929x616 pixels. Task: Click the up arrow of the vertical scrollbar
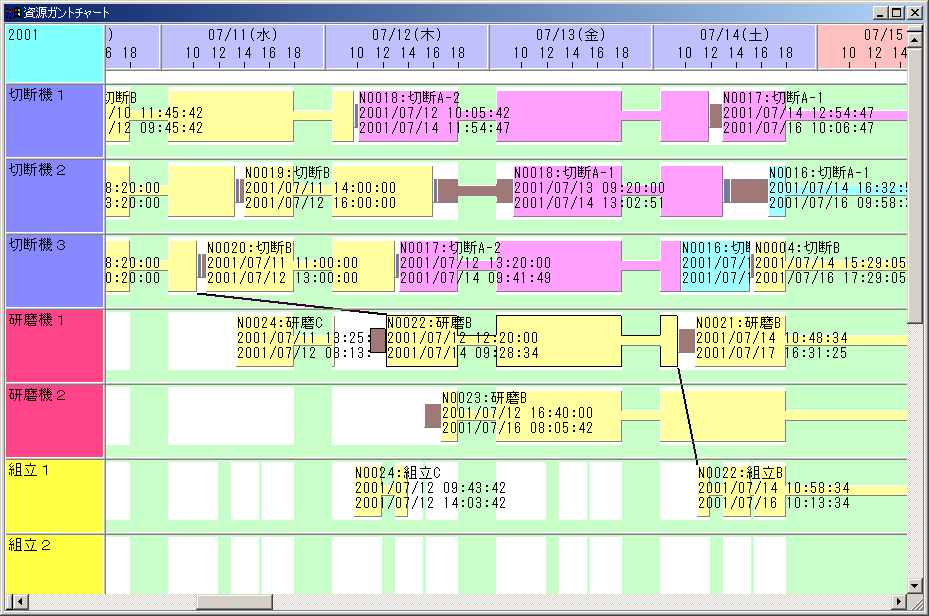(915, 33)
